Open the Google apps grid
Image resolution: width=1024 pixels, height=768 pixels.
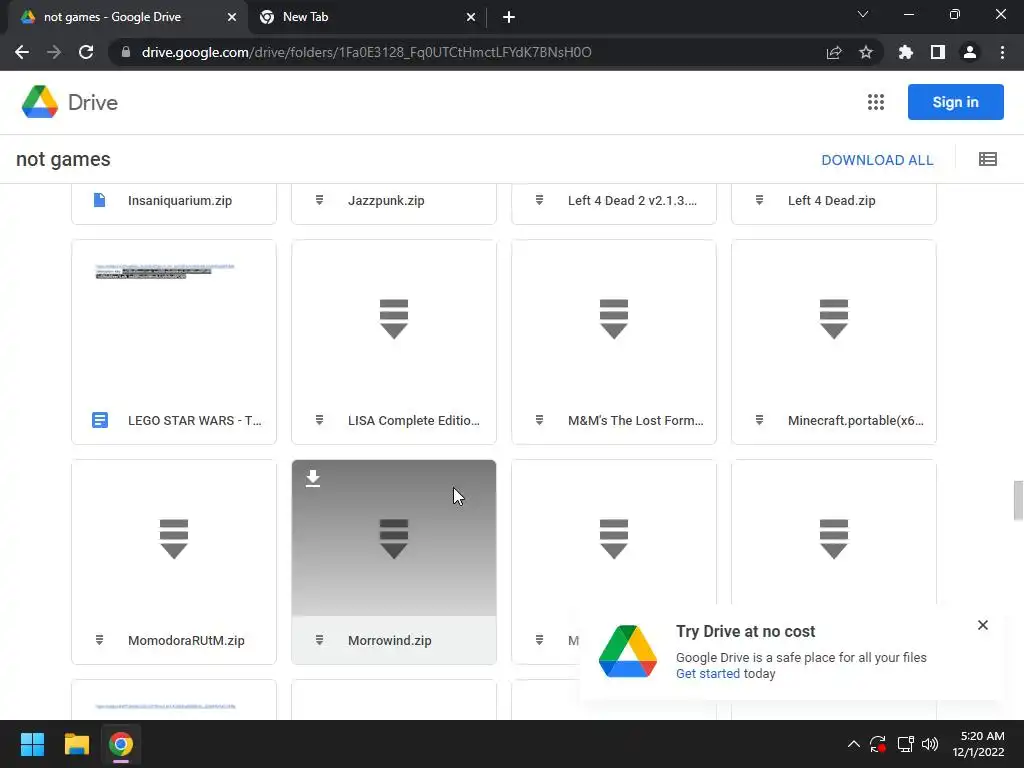pos(876,102)
